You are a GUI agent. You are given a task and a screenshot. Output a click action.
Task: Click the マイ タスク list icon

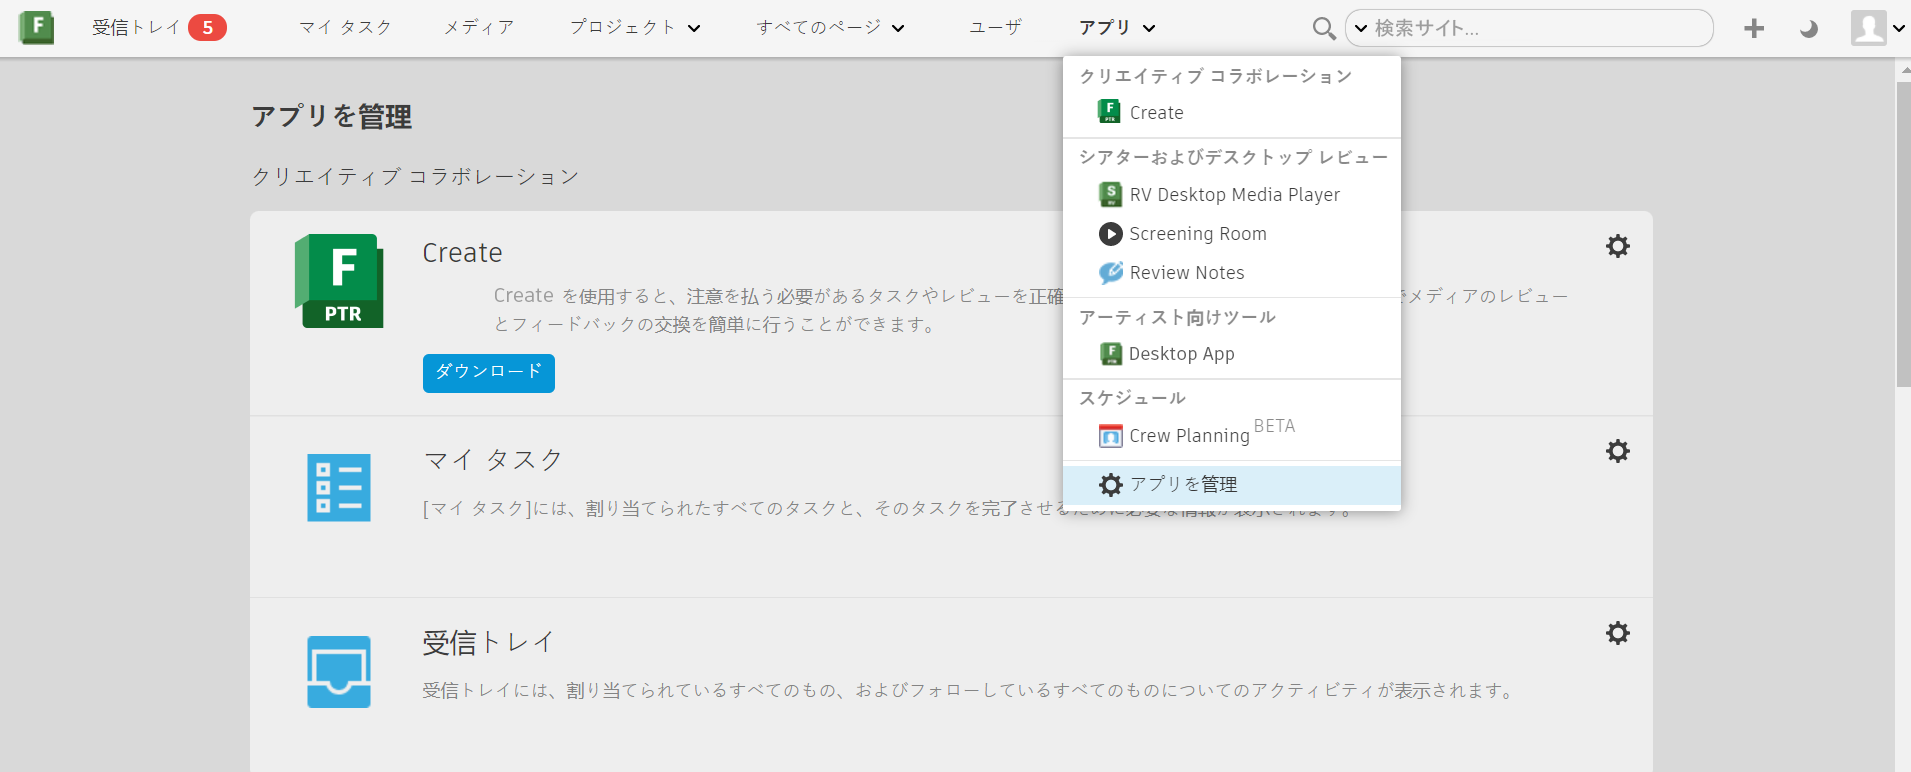(x=339, y=488)
